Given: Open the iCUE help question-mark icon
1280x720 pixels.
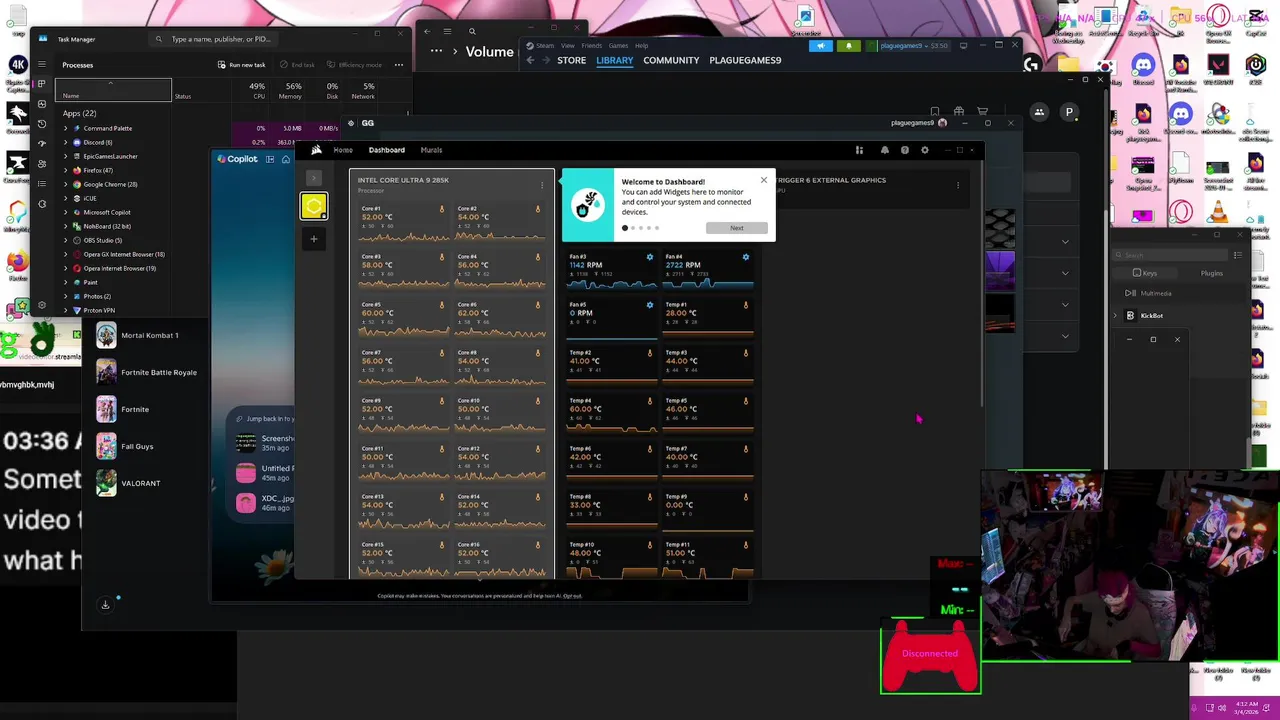Looking at the screenshot, I should pyautogui.click(x=904, y=150).
